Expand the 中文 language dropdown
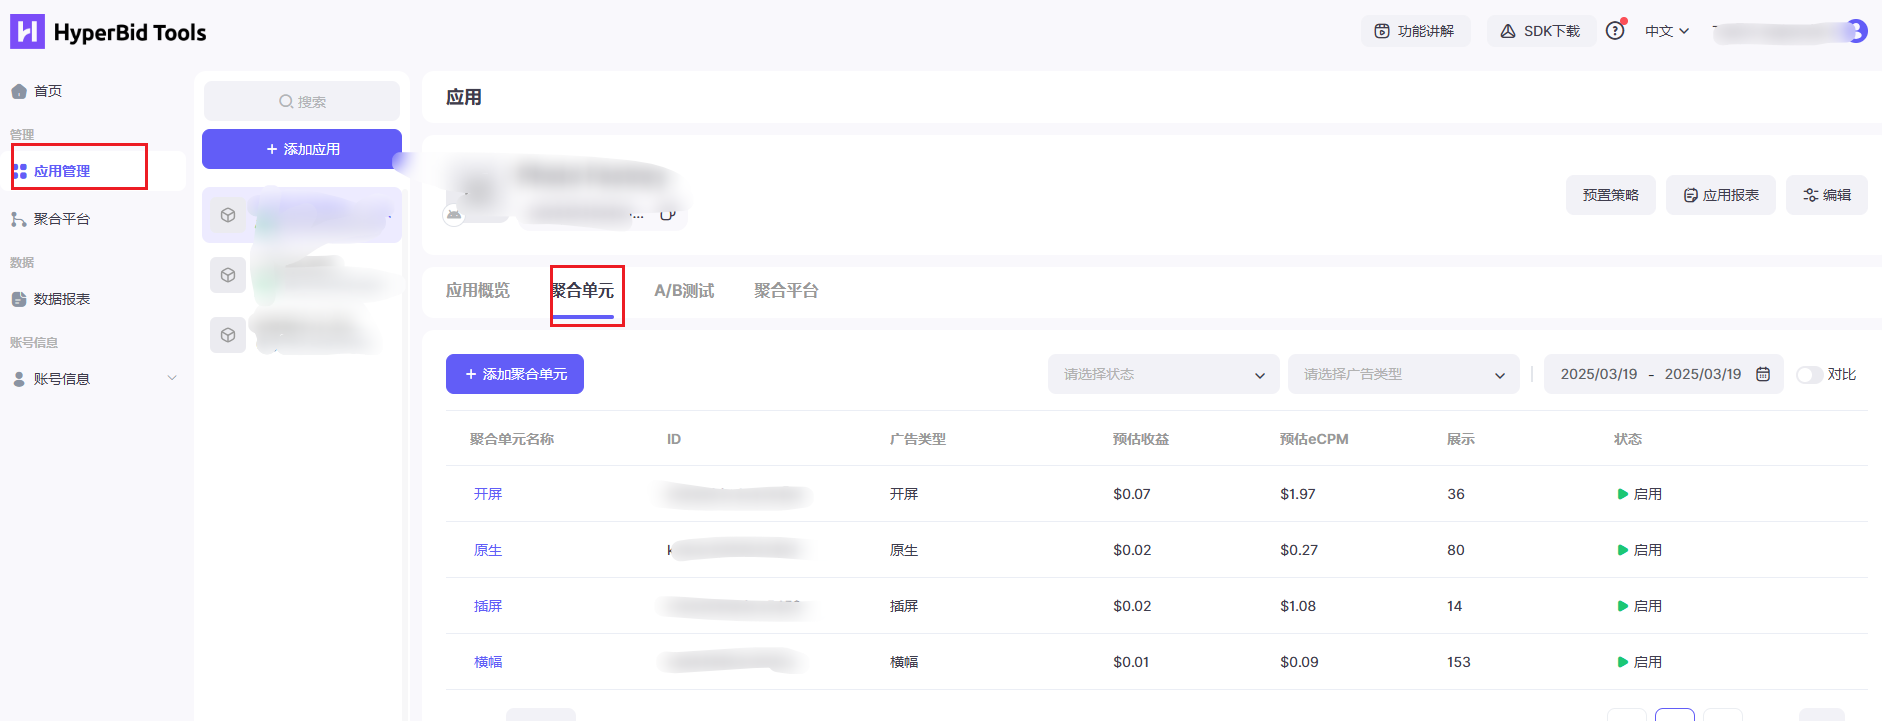Screen dimensions: 1882x721 point(1667,31)
